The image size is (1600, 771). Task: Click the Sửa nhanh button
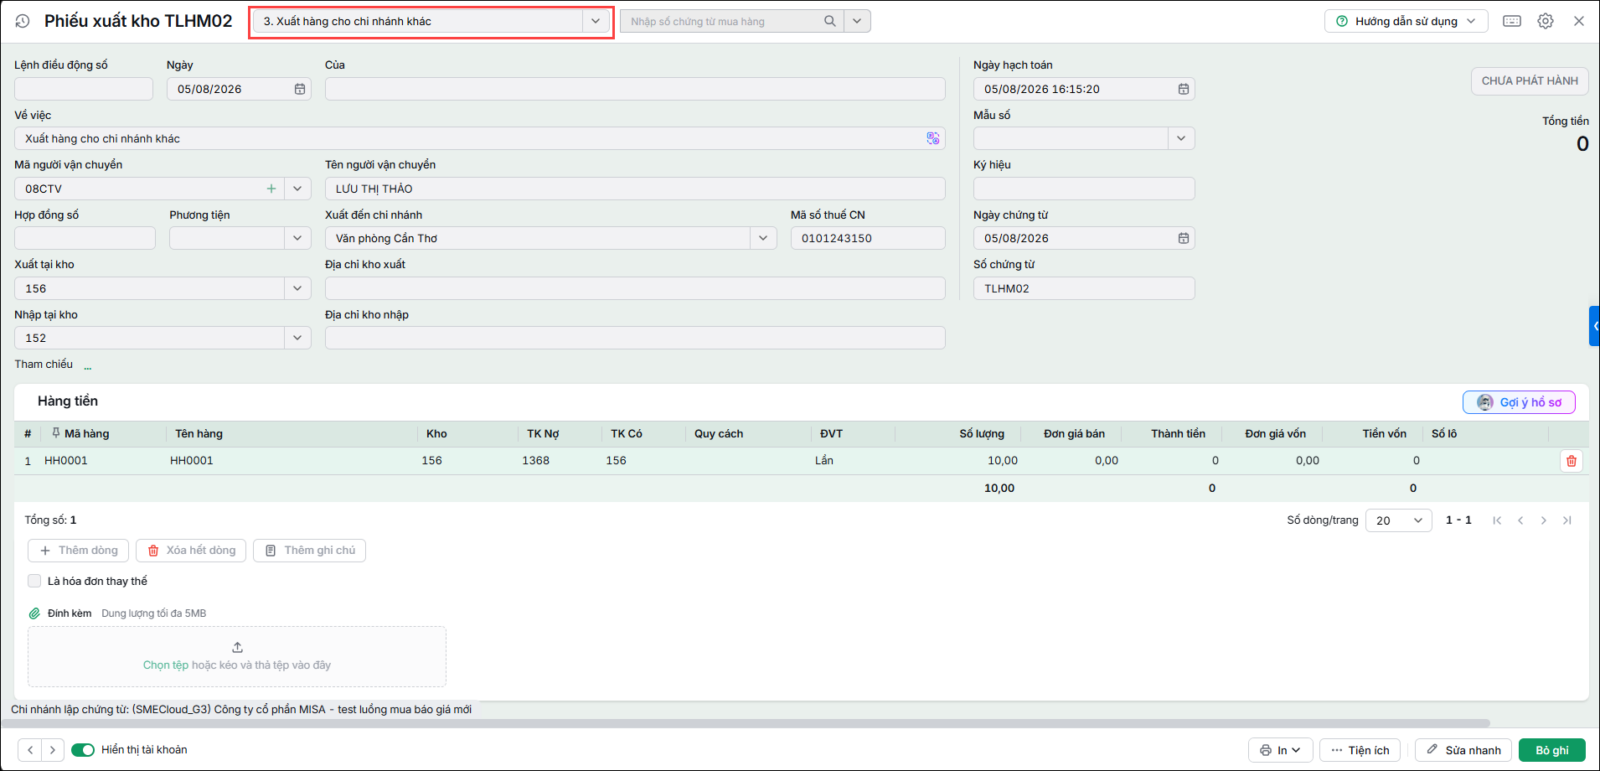[x=1464, y=750]
